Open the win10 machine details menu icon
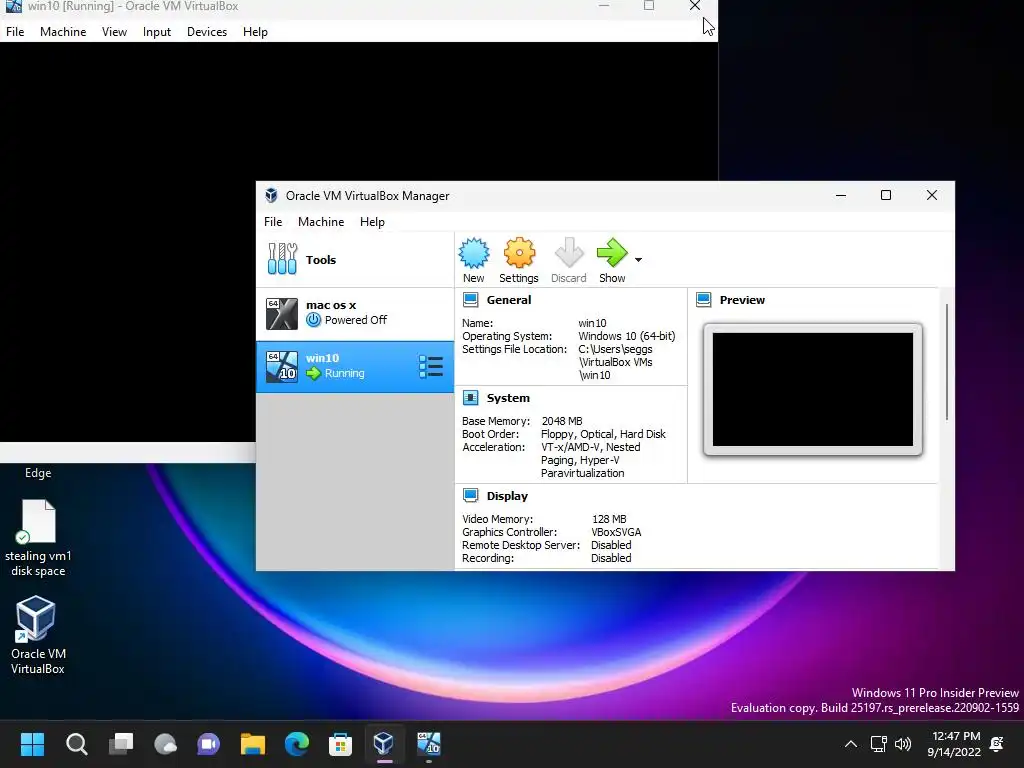Image resolution: width=1024 pixels, height=768 pixels. pyautogui.click(x=431, y=366)
